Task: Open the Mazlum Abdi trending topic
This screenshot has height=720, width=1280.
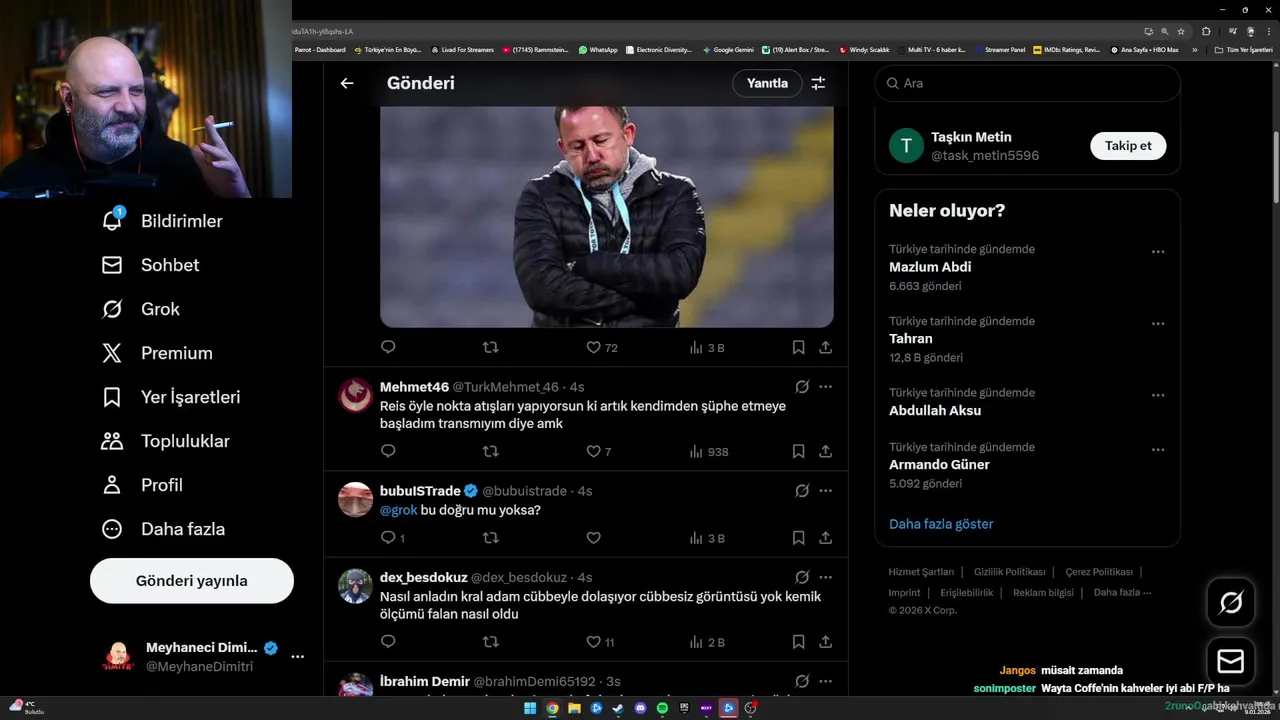Action: pos(930,267)
